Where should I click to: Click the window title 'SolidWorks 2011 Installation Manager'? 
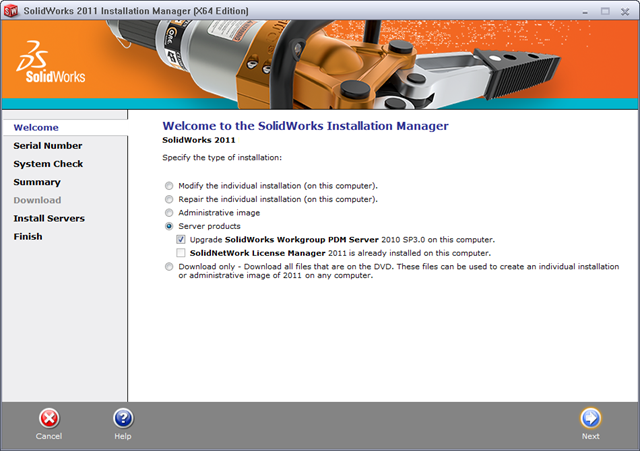coord(136,11)
